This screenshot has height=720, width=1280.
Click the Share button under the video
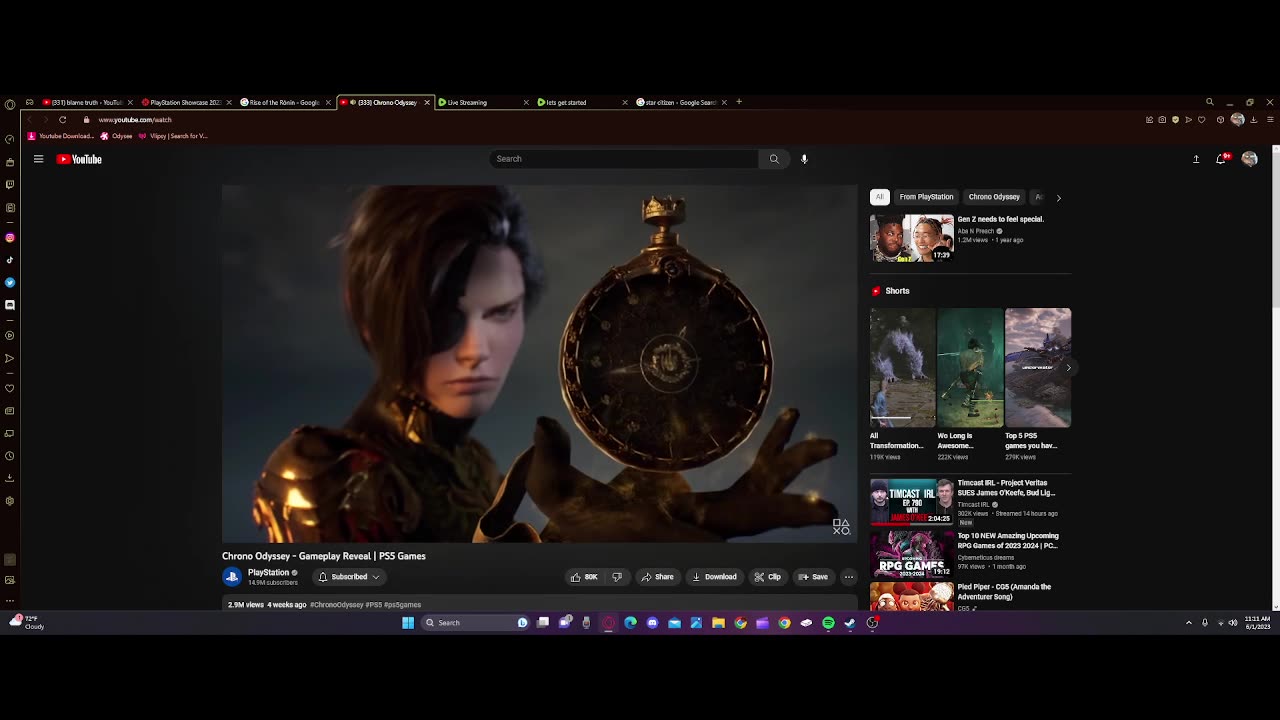tap(657, 577)
